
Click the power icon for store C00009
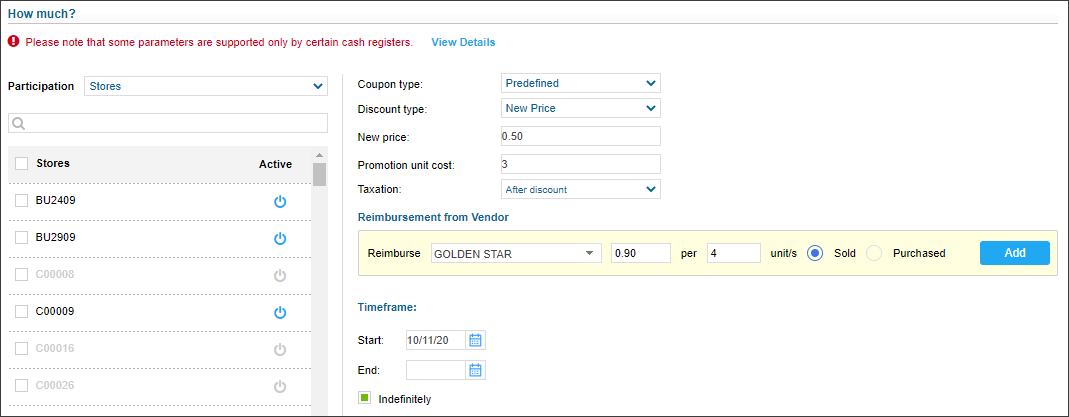280,312
